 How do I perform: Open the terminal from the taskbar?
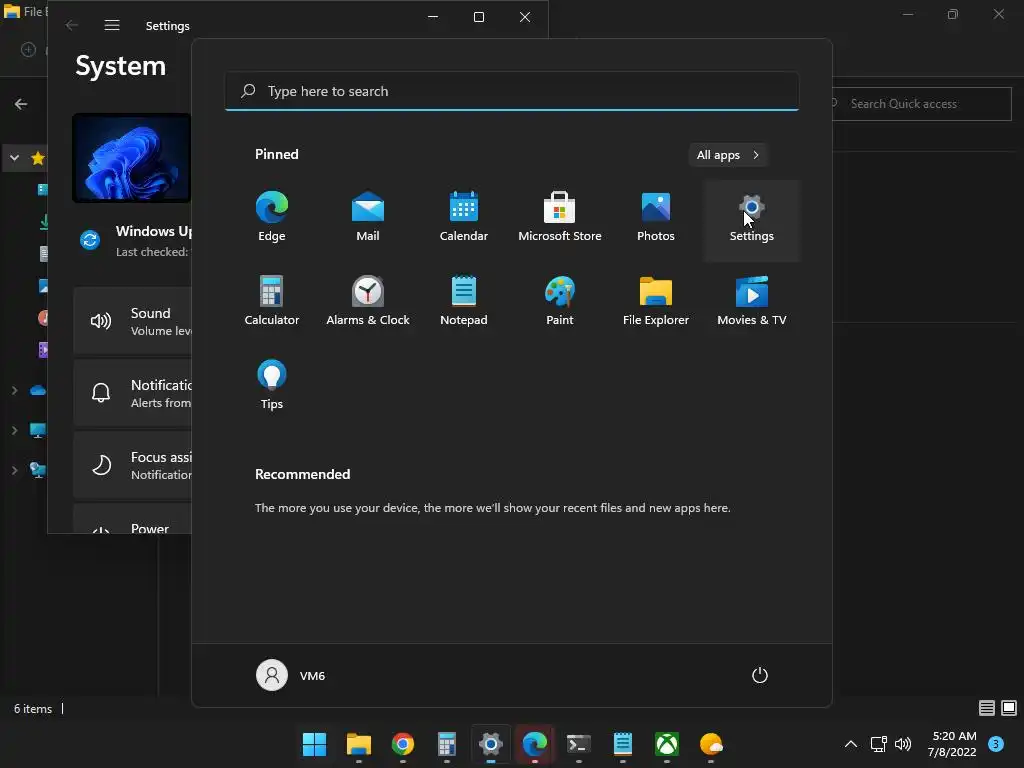pos(579,744)
